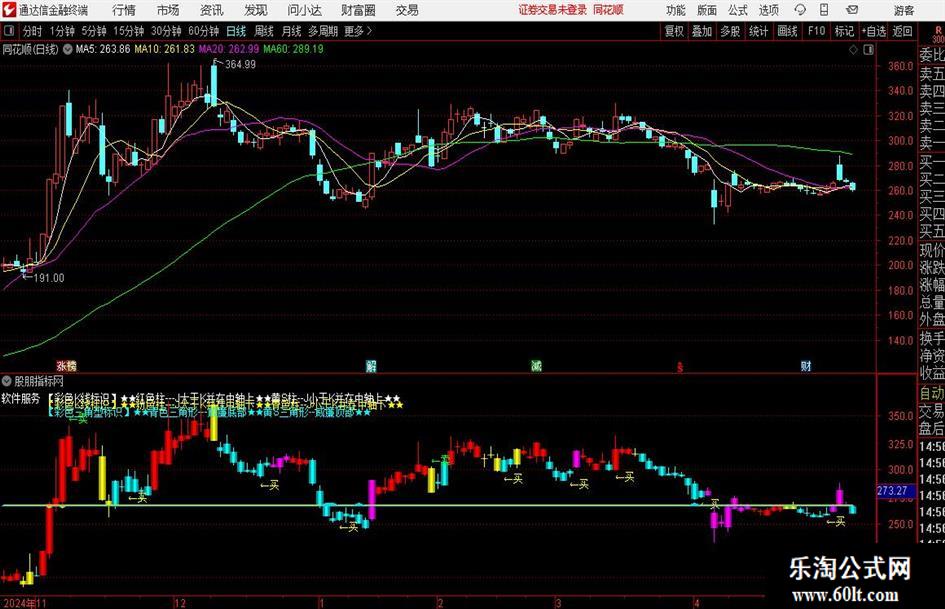Open the 功能 menu
The image size is (945, 609).
coord(676,10)
